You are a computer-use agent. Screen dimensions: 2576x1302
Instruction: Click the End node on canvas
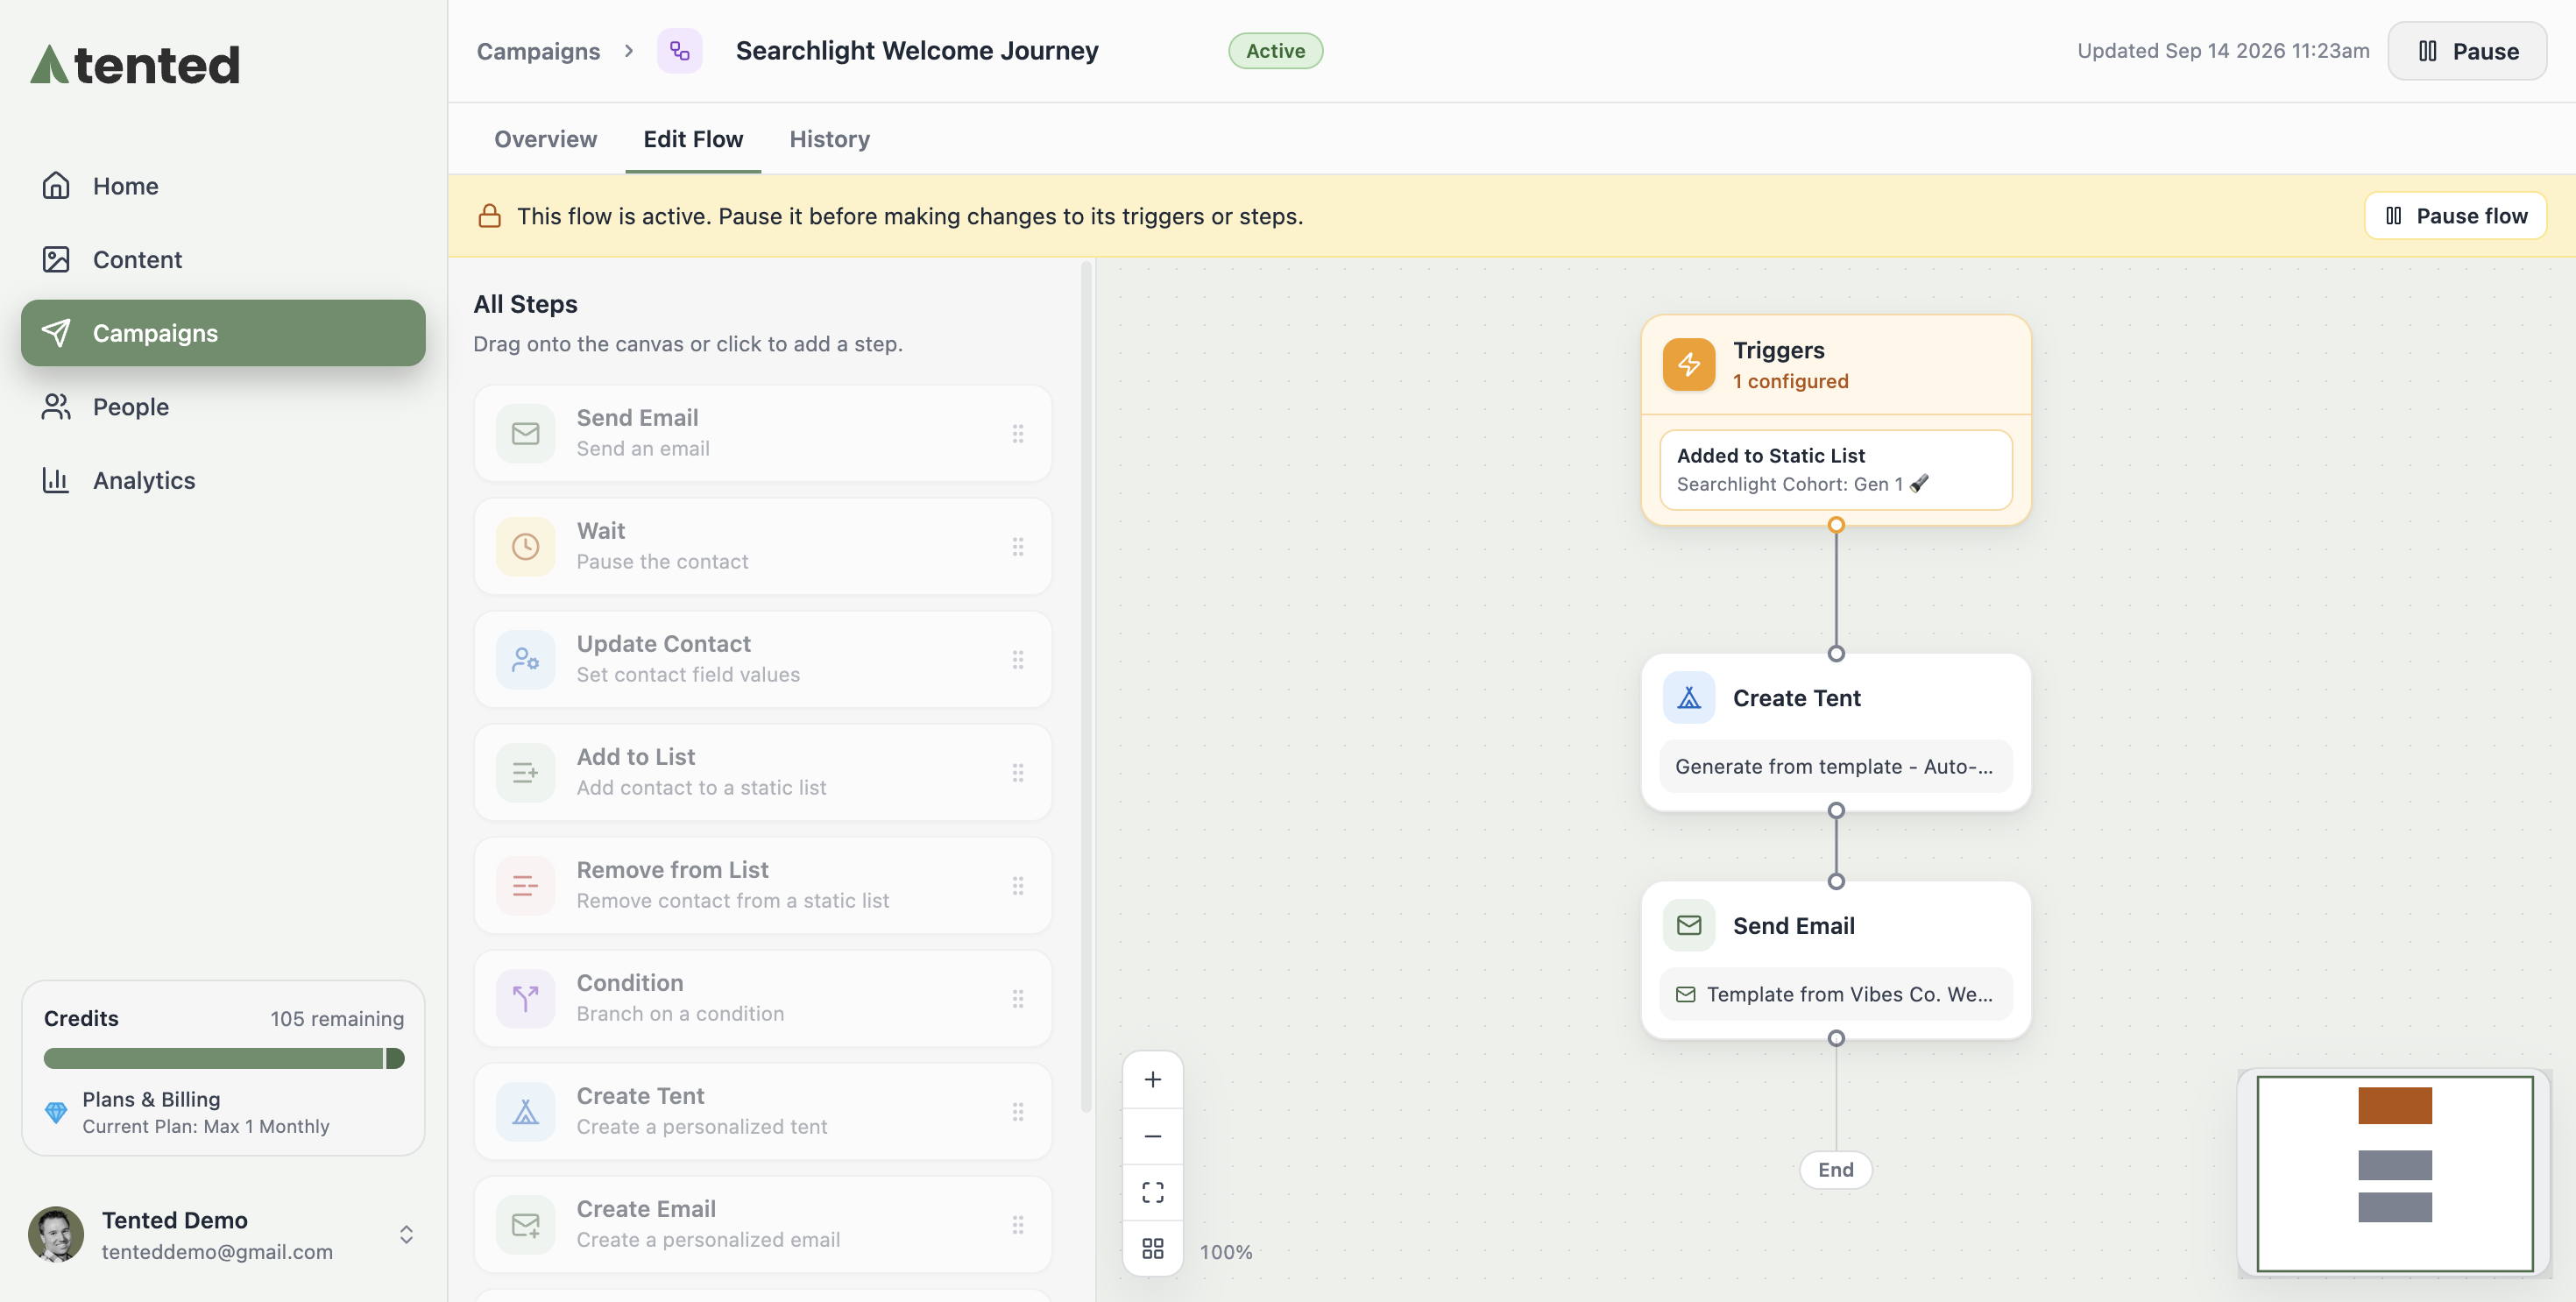(1835, 1169)
